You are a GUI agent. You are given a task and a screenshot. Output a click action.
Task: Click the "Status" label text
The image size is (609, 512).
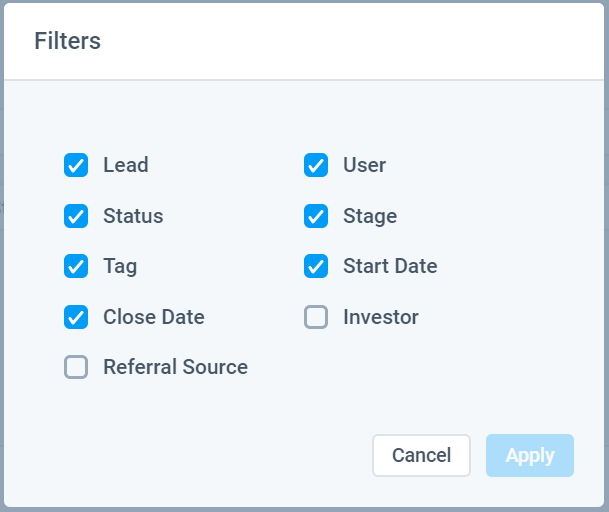[133, 216]
